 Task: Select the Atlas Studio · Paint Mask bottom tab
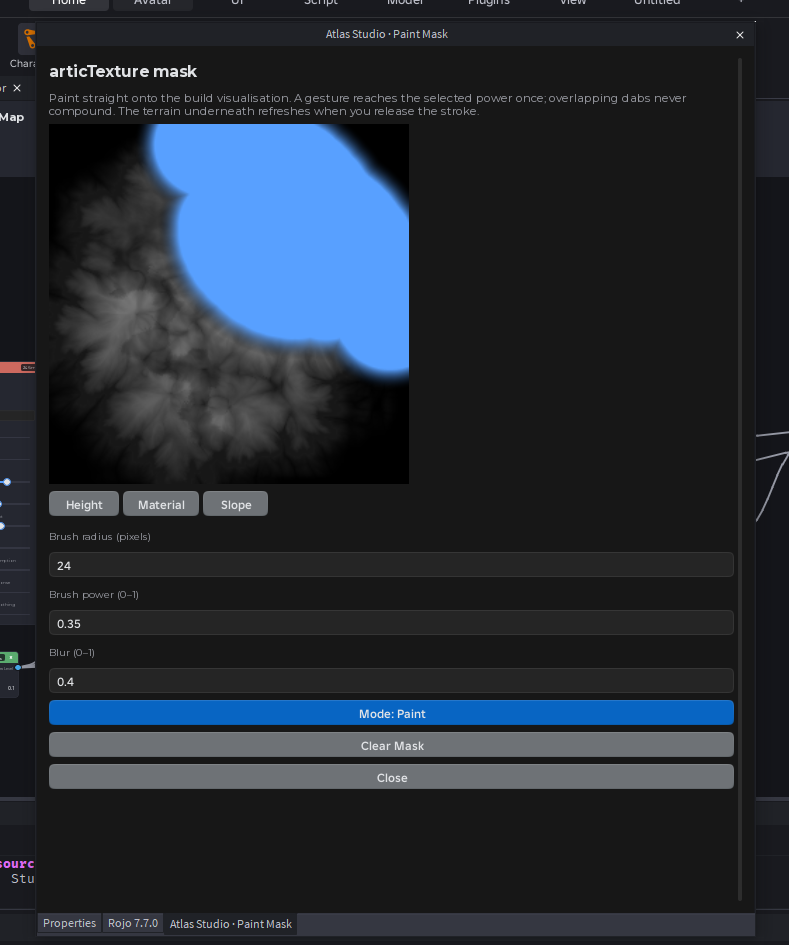(x=230, y=923)
